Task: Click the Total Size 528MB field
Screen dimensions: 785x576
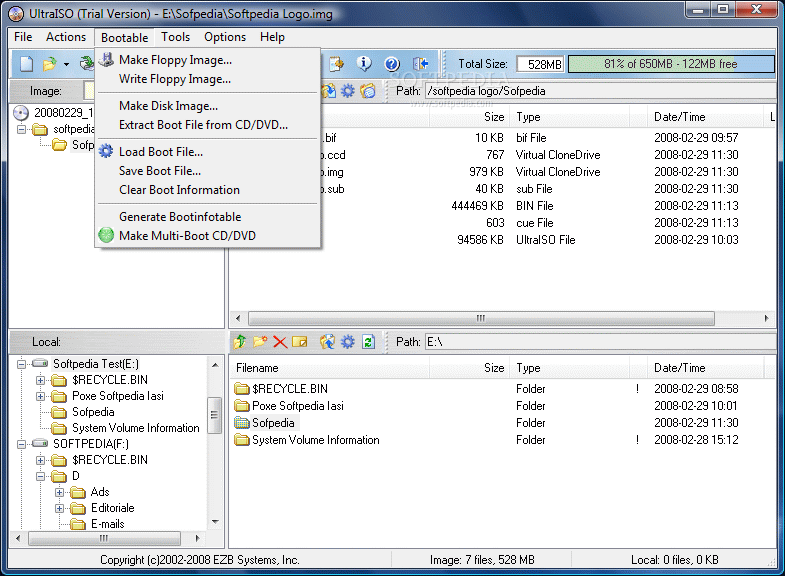Action: pyautogui.click(x=540, y=64)
